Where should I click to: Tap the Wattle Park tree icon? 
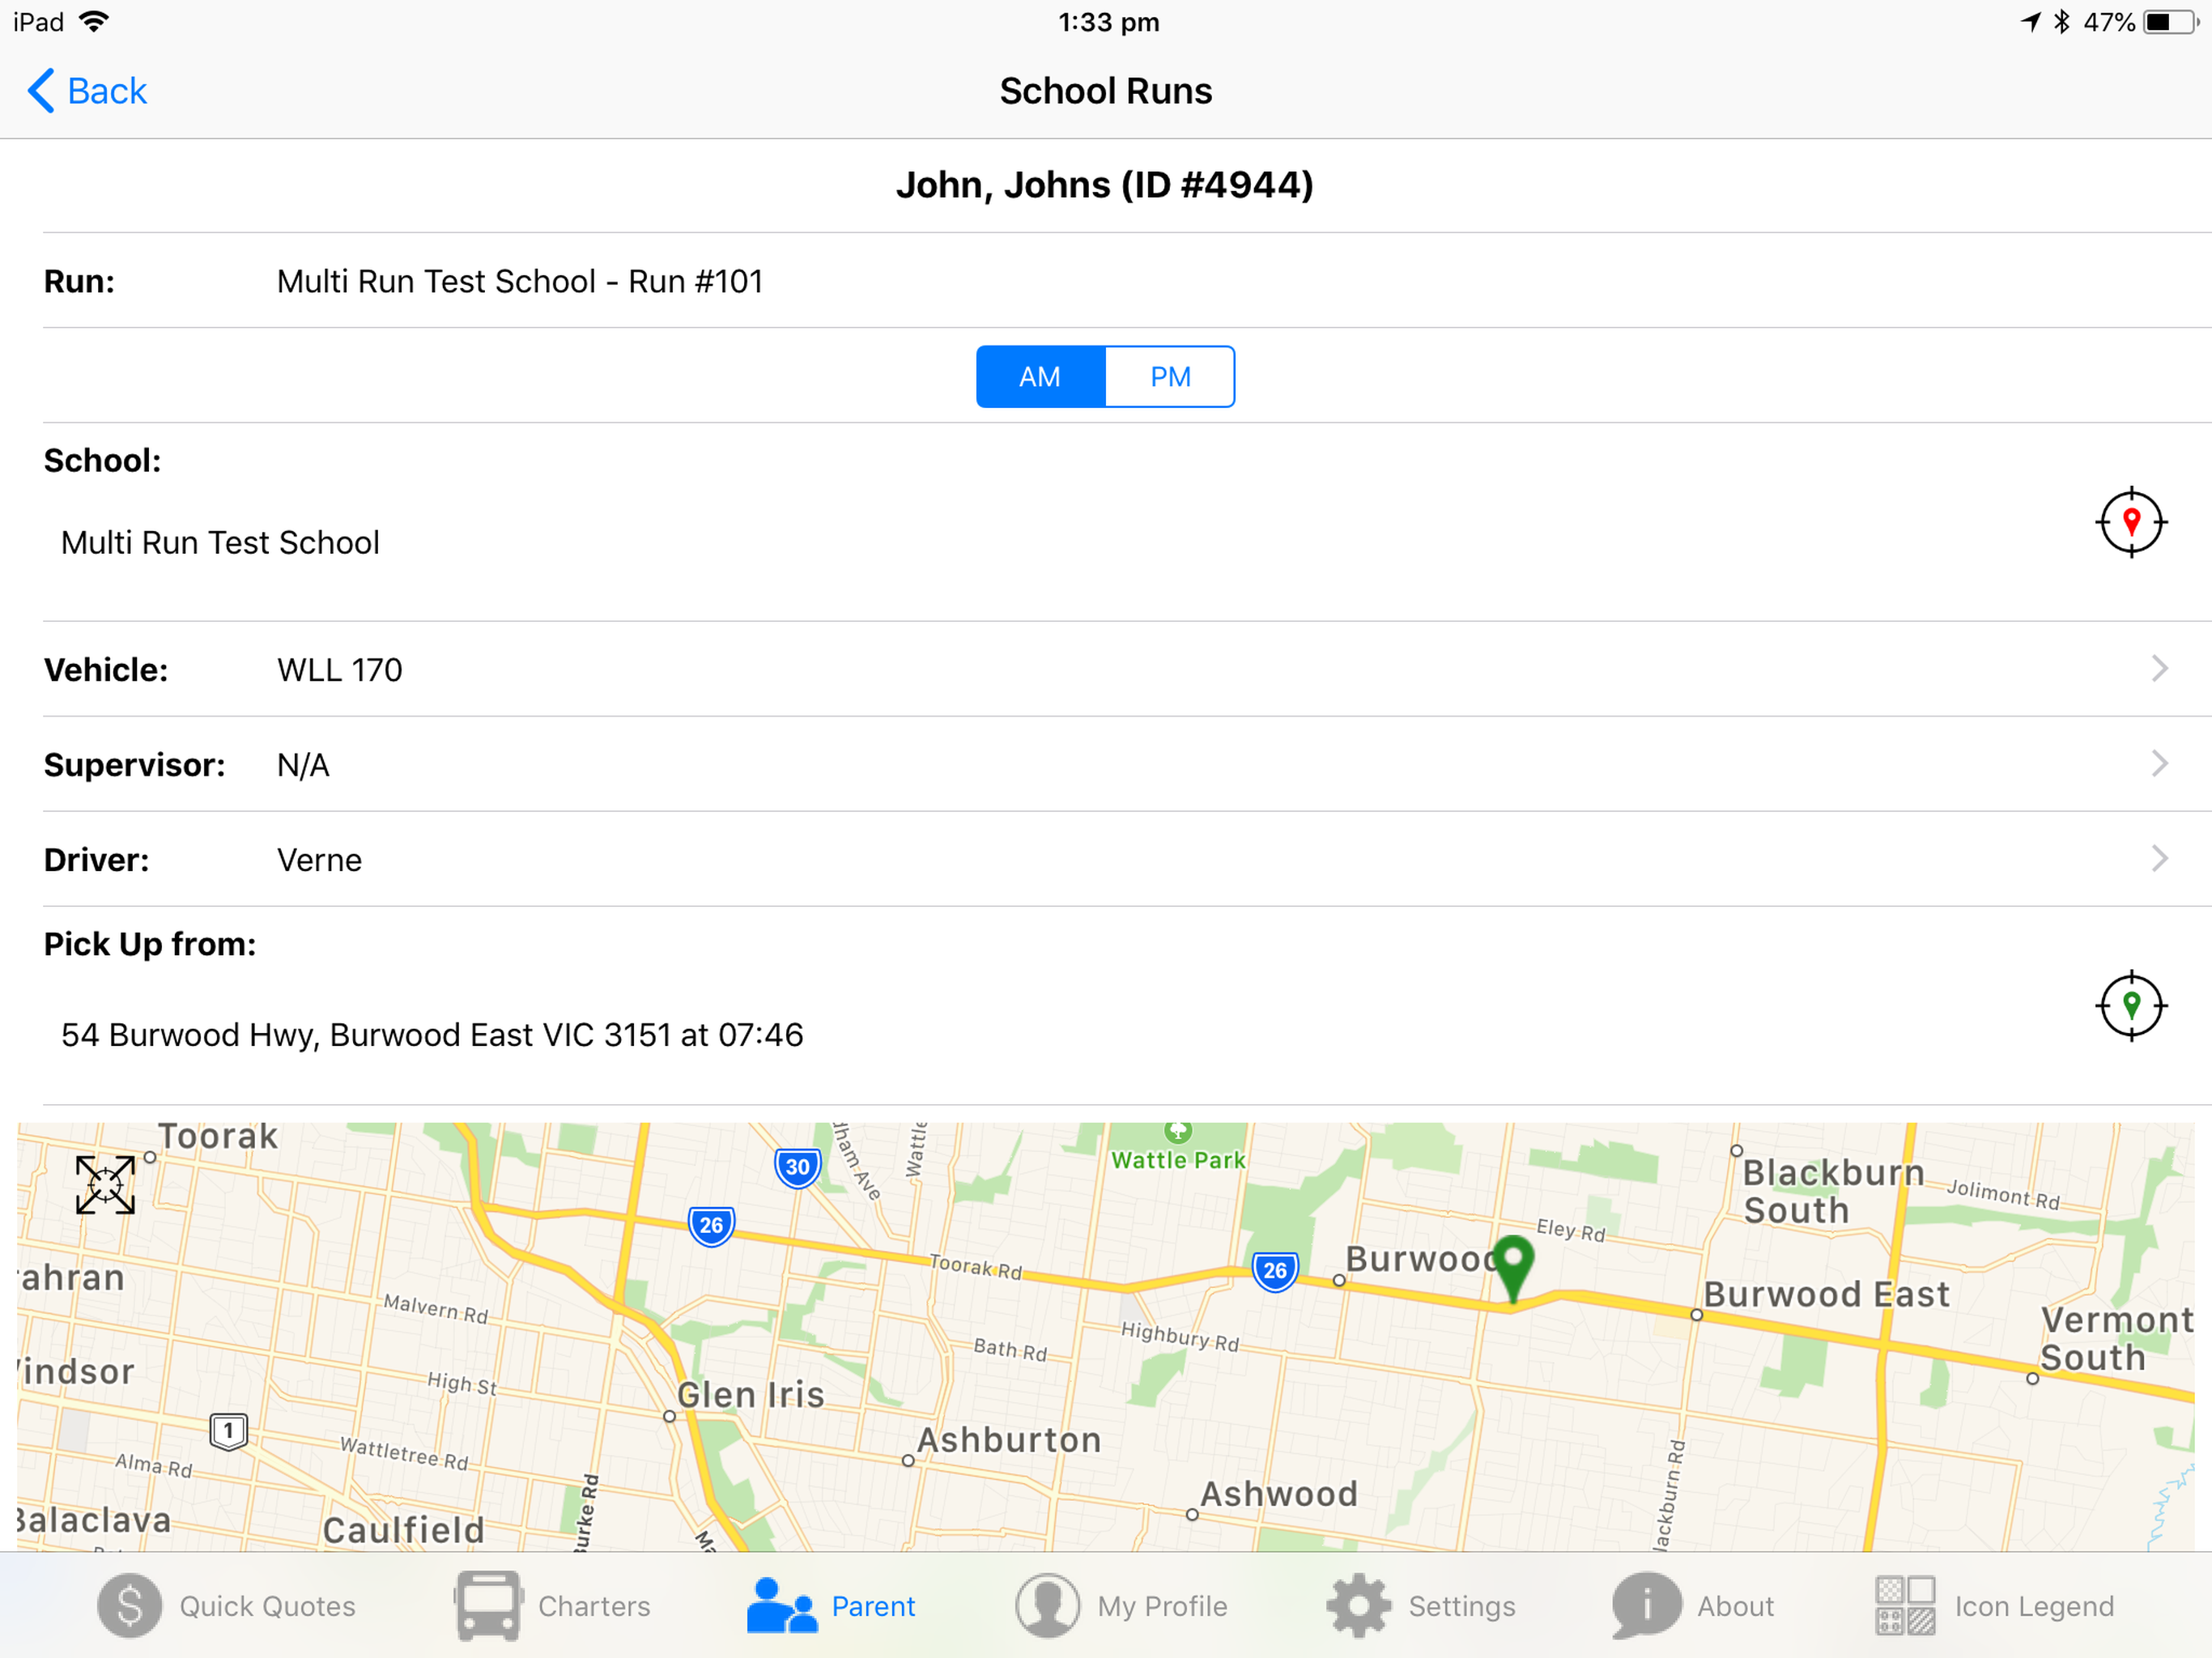point(1178,1132)
